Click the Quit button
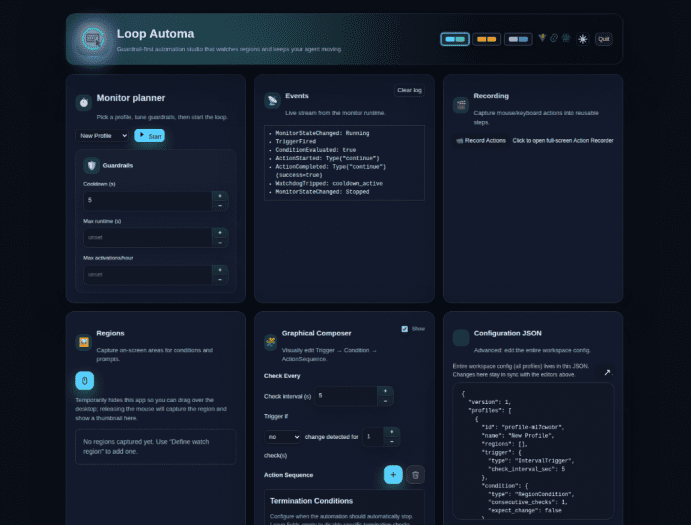The height and width of the screenshot is (525, 691). [x=604, y=39]
